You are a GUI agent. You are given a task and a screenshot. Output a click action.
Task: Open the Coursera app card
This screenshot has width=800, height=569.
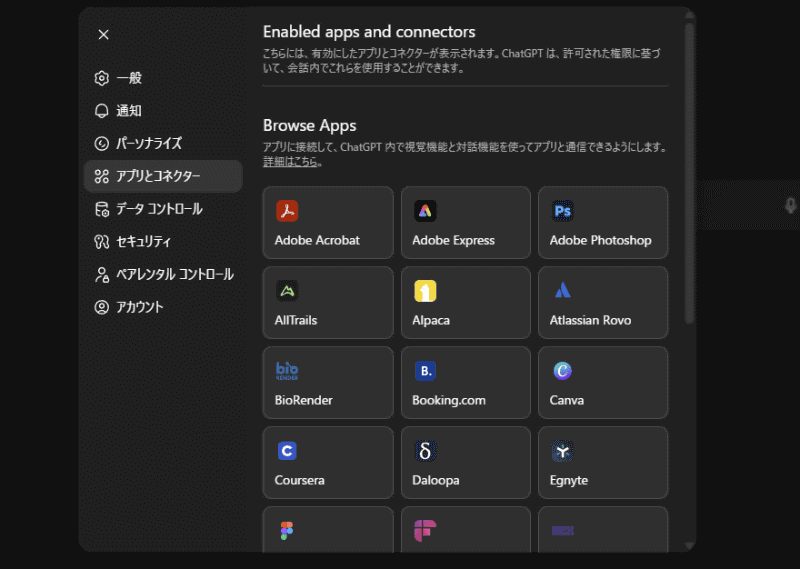pyautogui.click(x=328, y=463)
